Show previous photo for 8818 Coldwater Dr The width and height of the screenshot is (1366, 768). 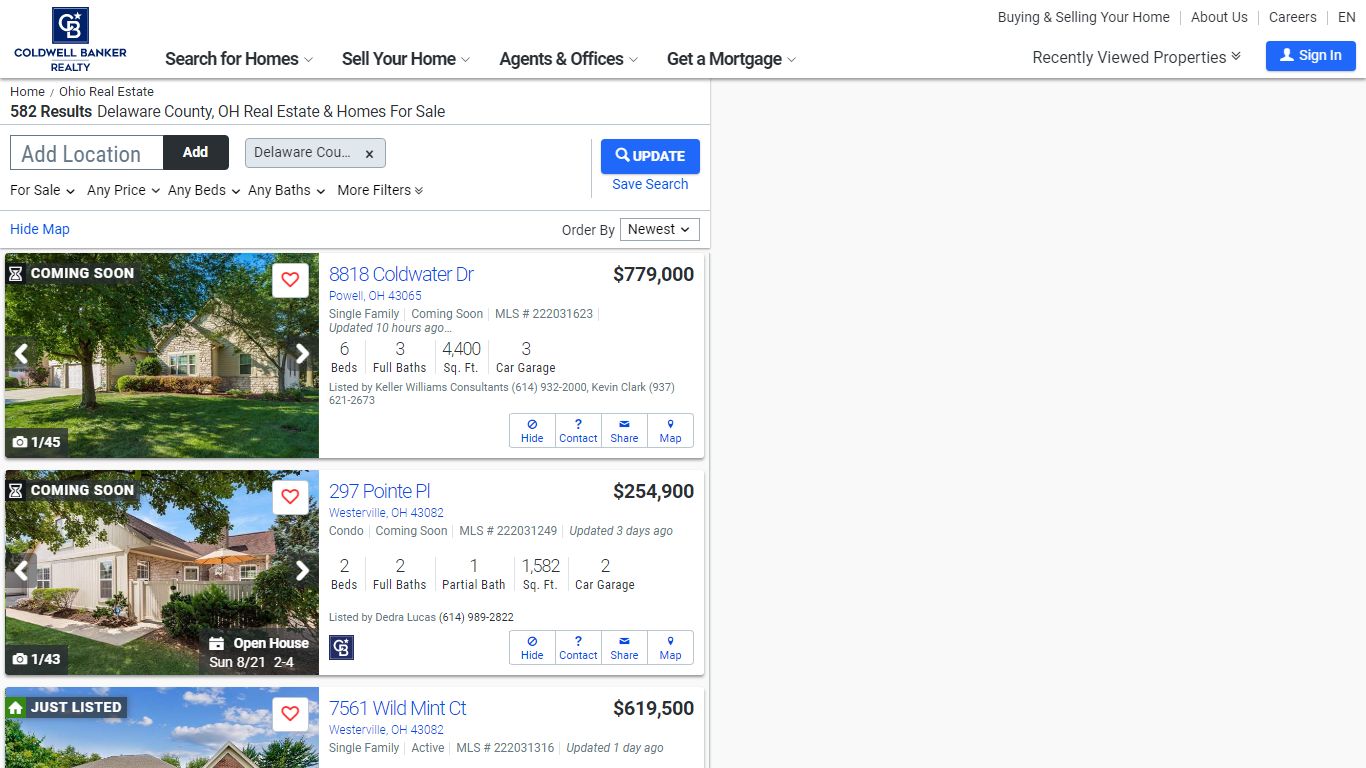coord(21,354)
